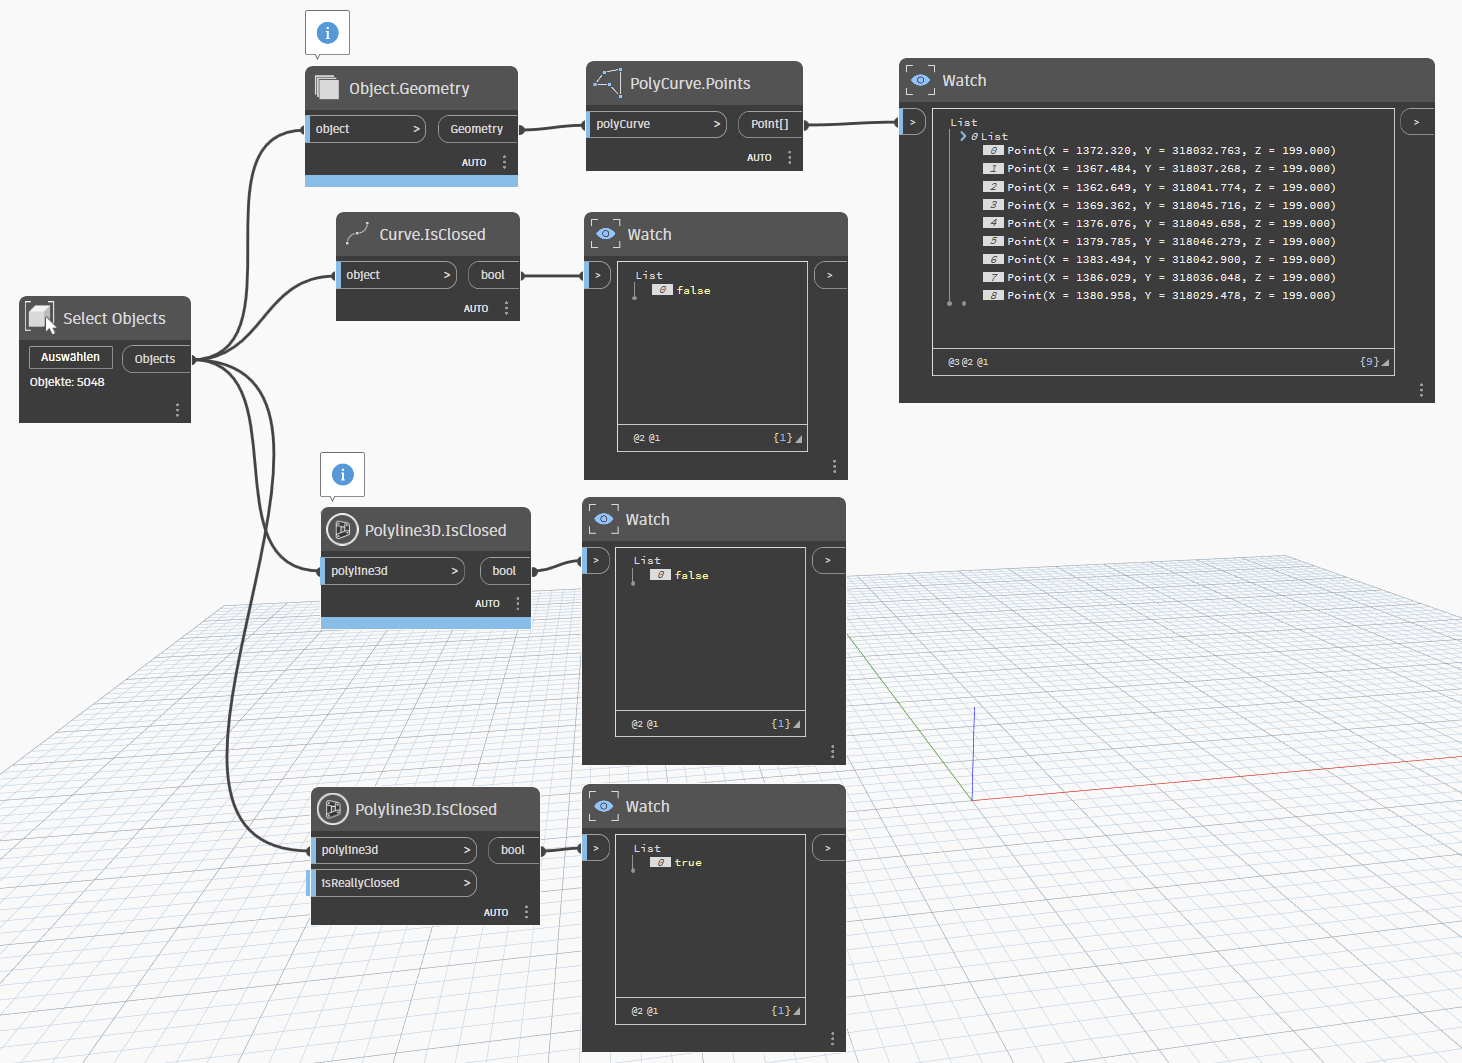Click eye icon of the points Watch node

920,81
